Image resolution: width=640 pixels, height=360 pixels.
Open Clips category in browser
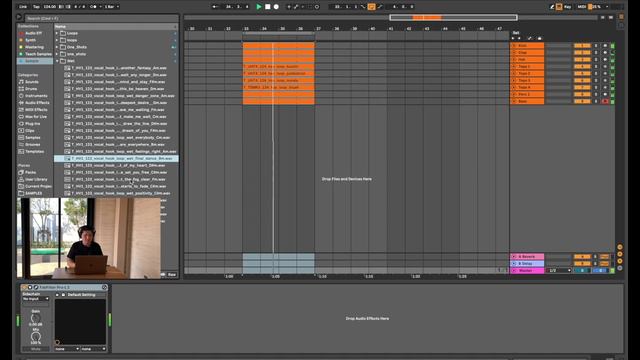[30, 130]
